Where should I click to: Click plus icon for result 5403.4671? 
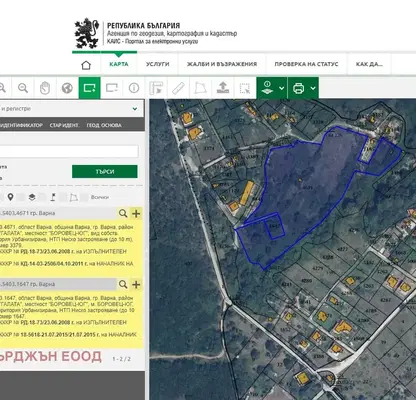[x=136, y=213]
